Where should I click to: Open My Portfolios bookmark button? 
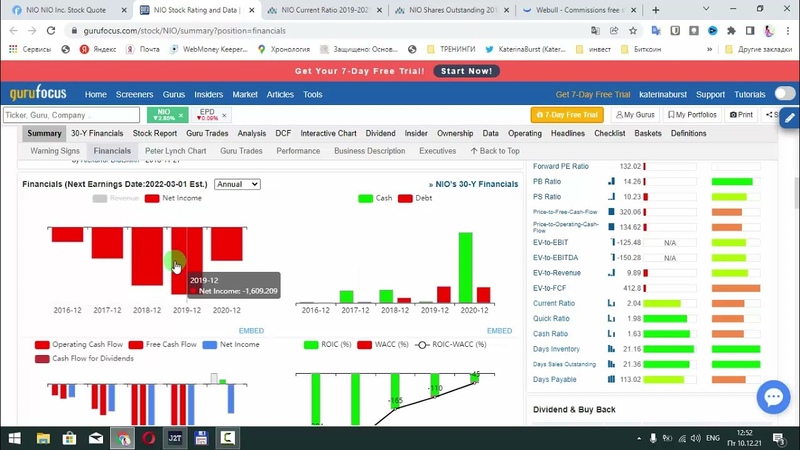click(x=692, y=115)
